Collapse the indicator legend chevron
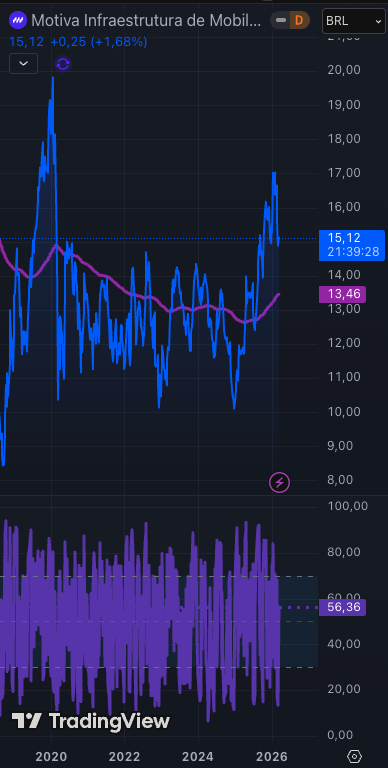388x768 pixels. pyautogui.click(x=24, y=64)
